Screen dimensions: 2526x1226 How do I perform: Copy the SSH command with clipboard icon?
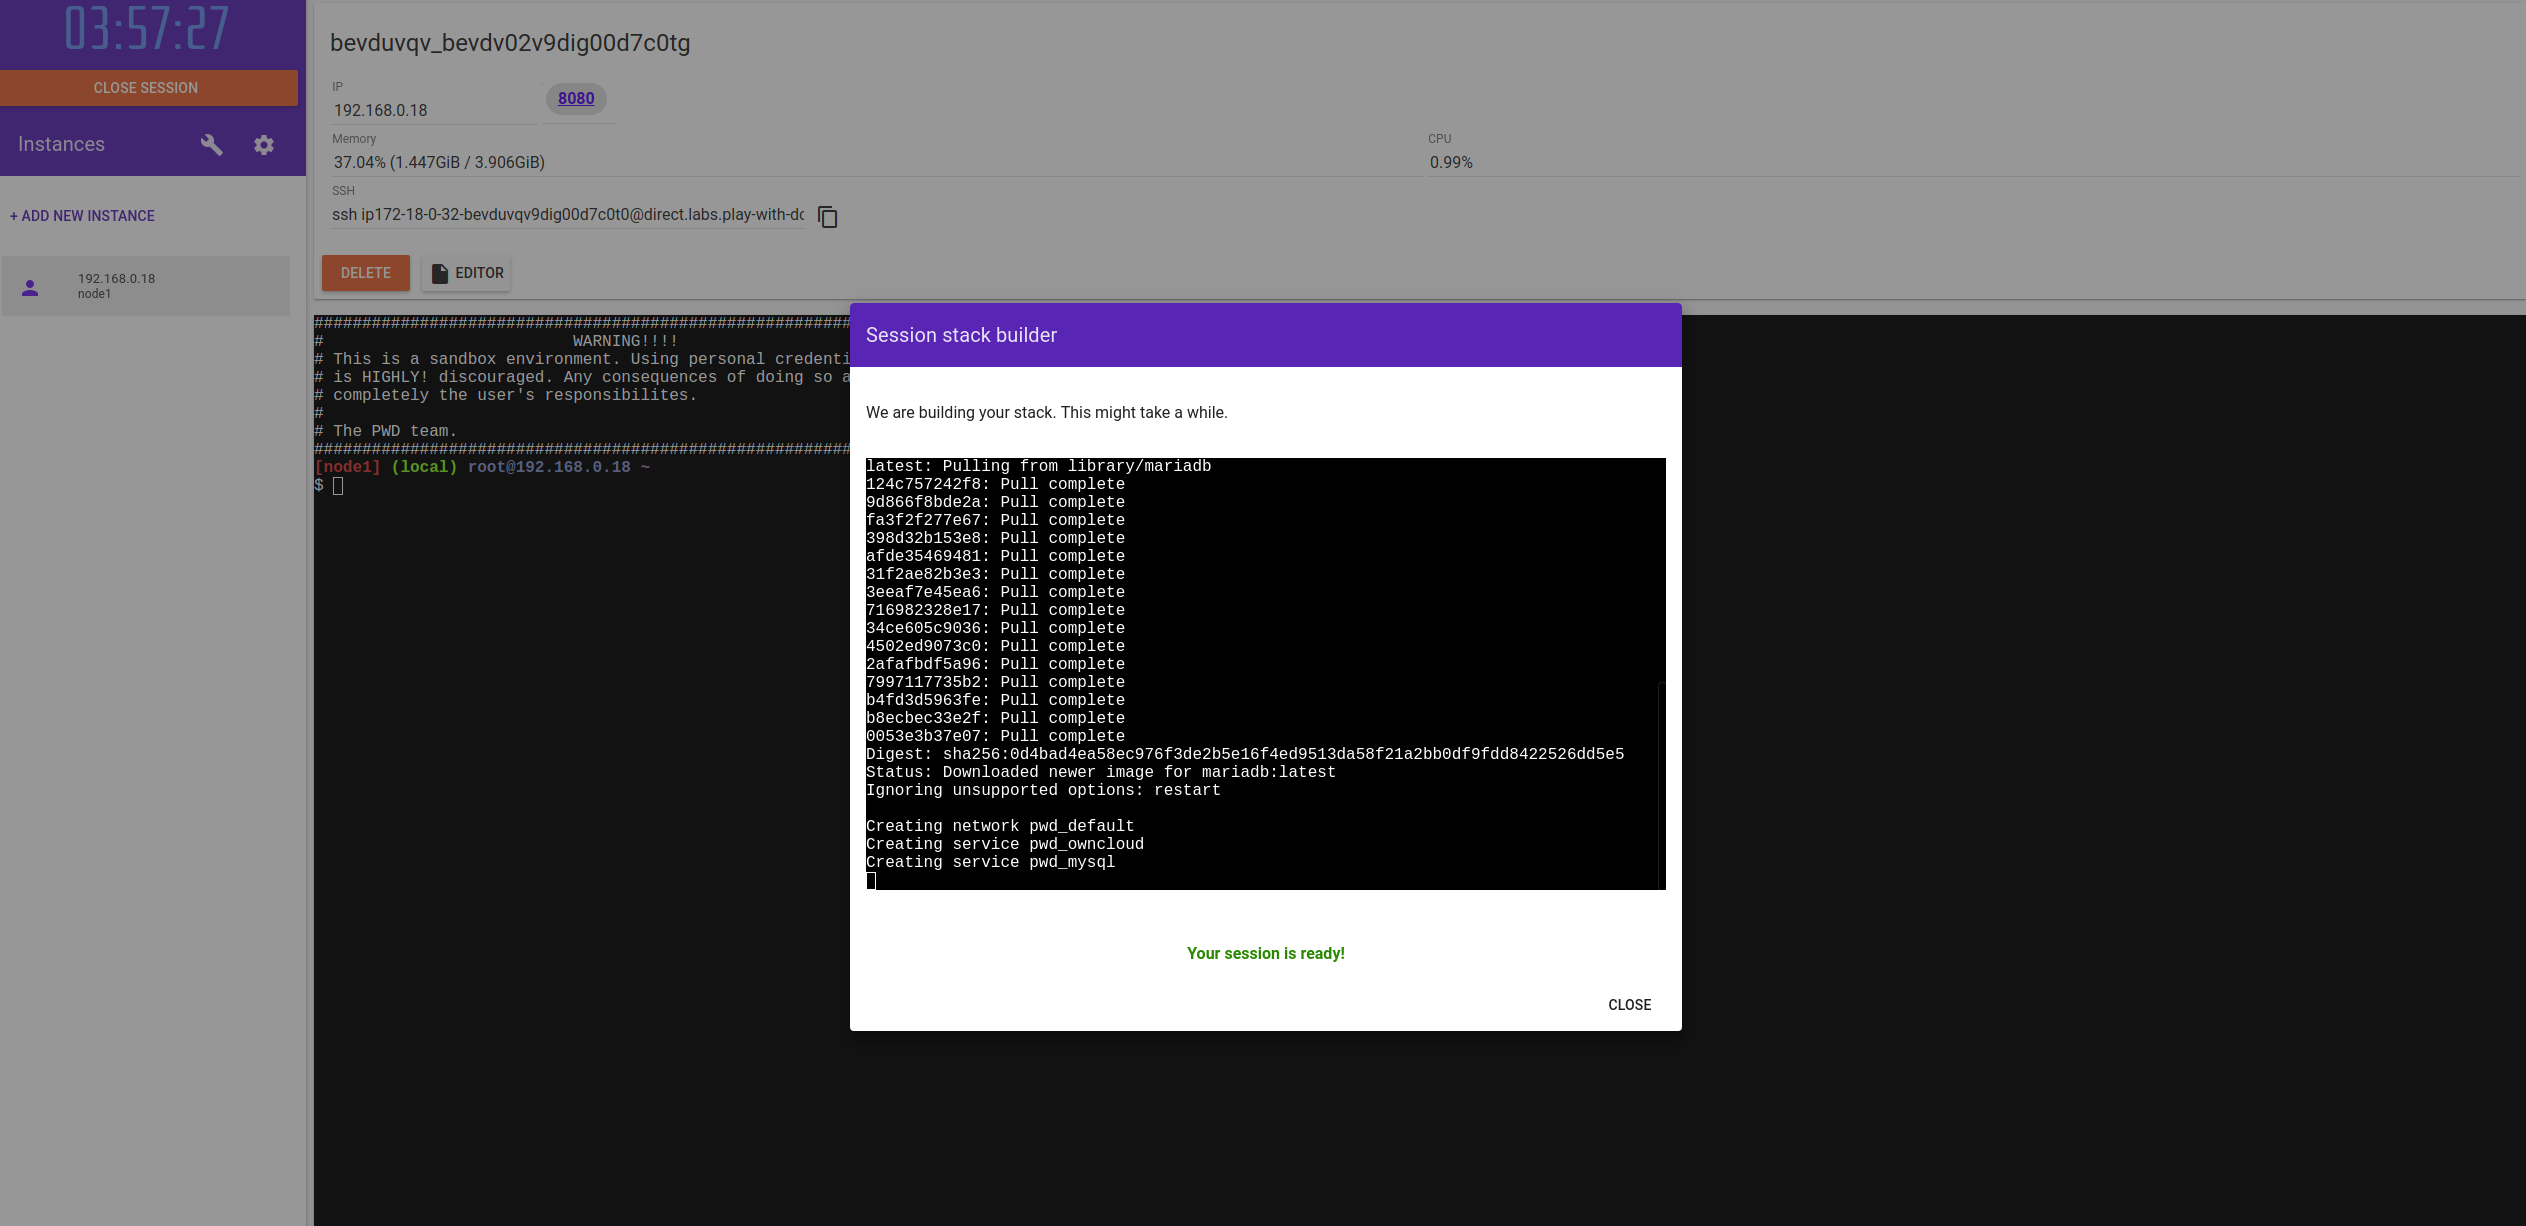tap(828, 217)
